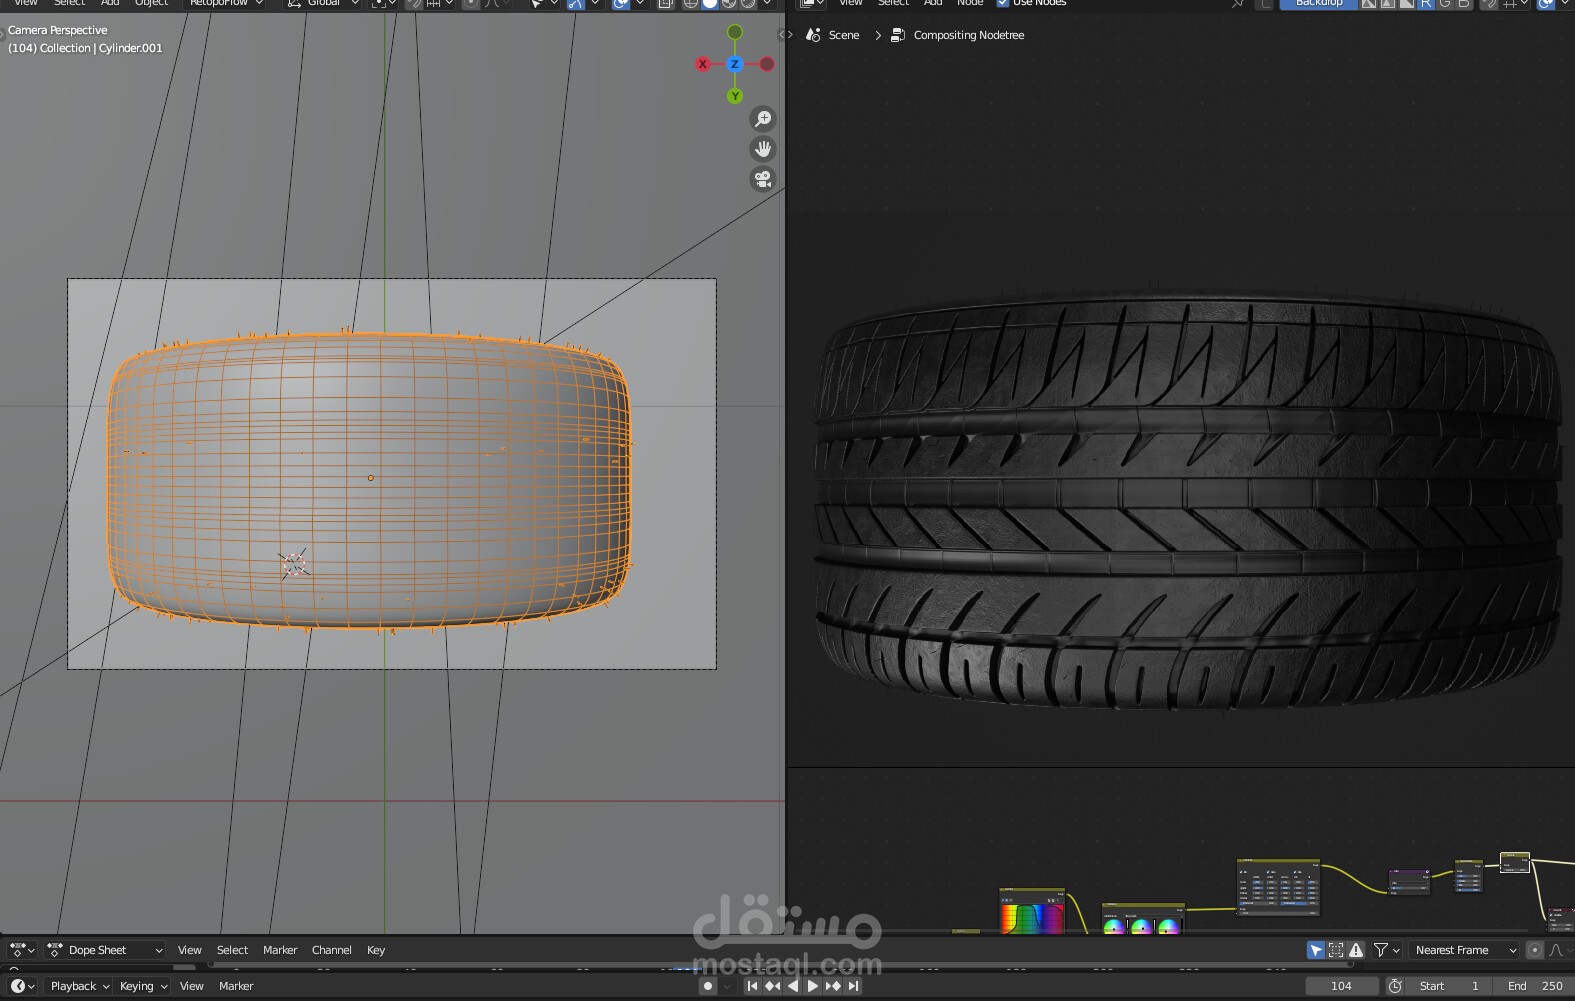Click the zoom magnifier icon in viewport
The height and width of the screenshot is (1001, 1575).
(x=763, y=119)
